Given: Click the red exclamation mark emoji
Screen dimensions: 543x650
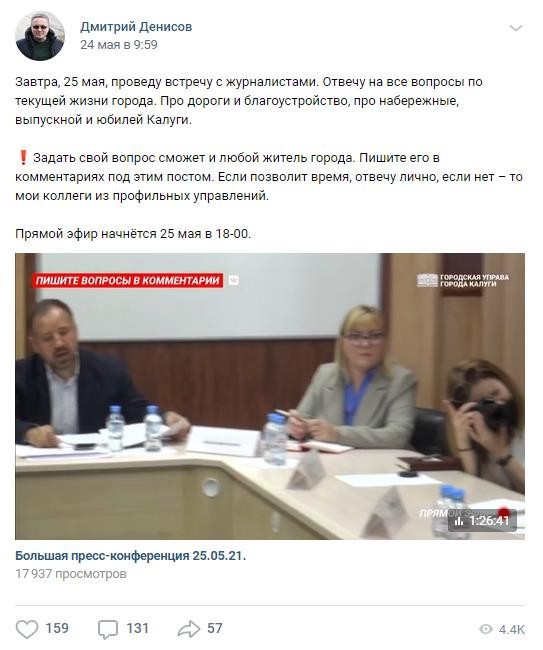Looking at the screenshot, I should (23, 158).
